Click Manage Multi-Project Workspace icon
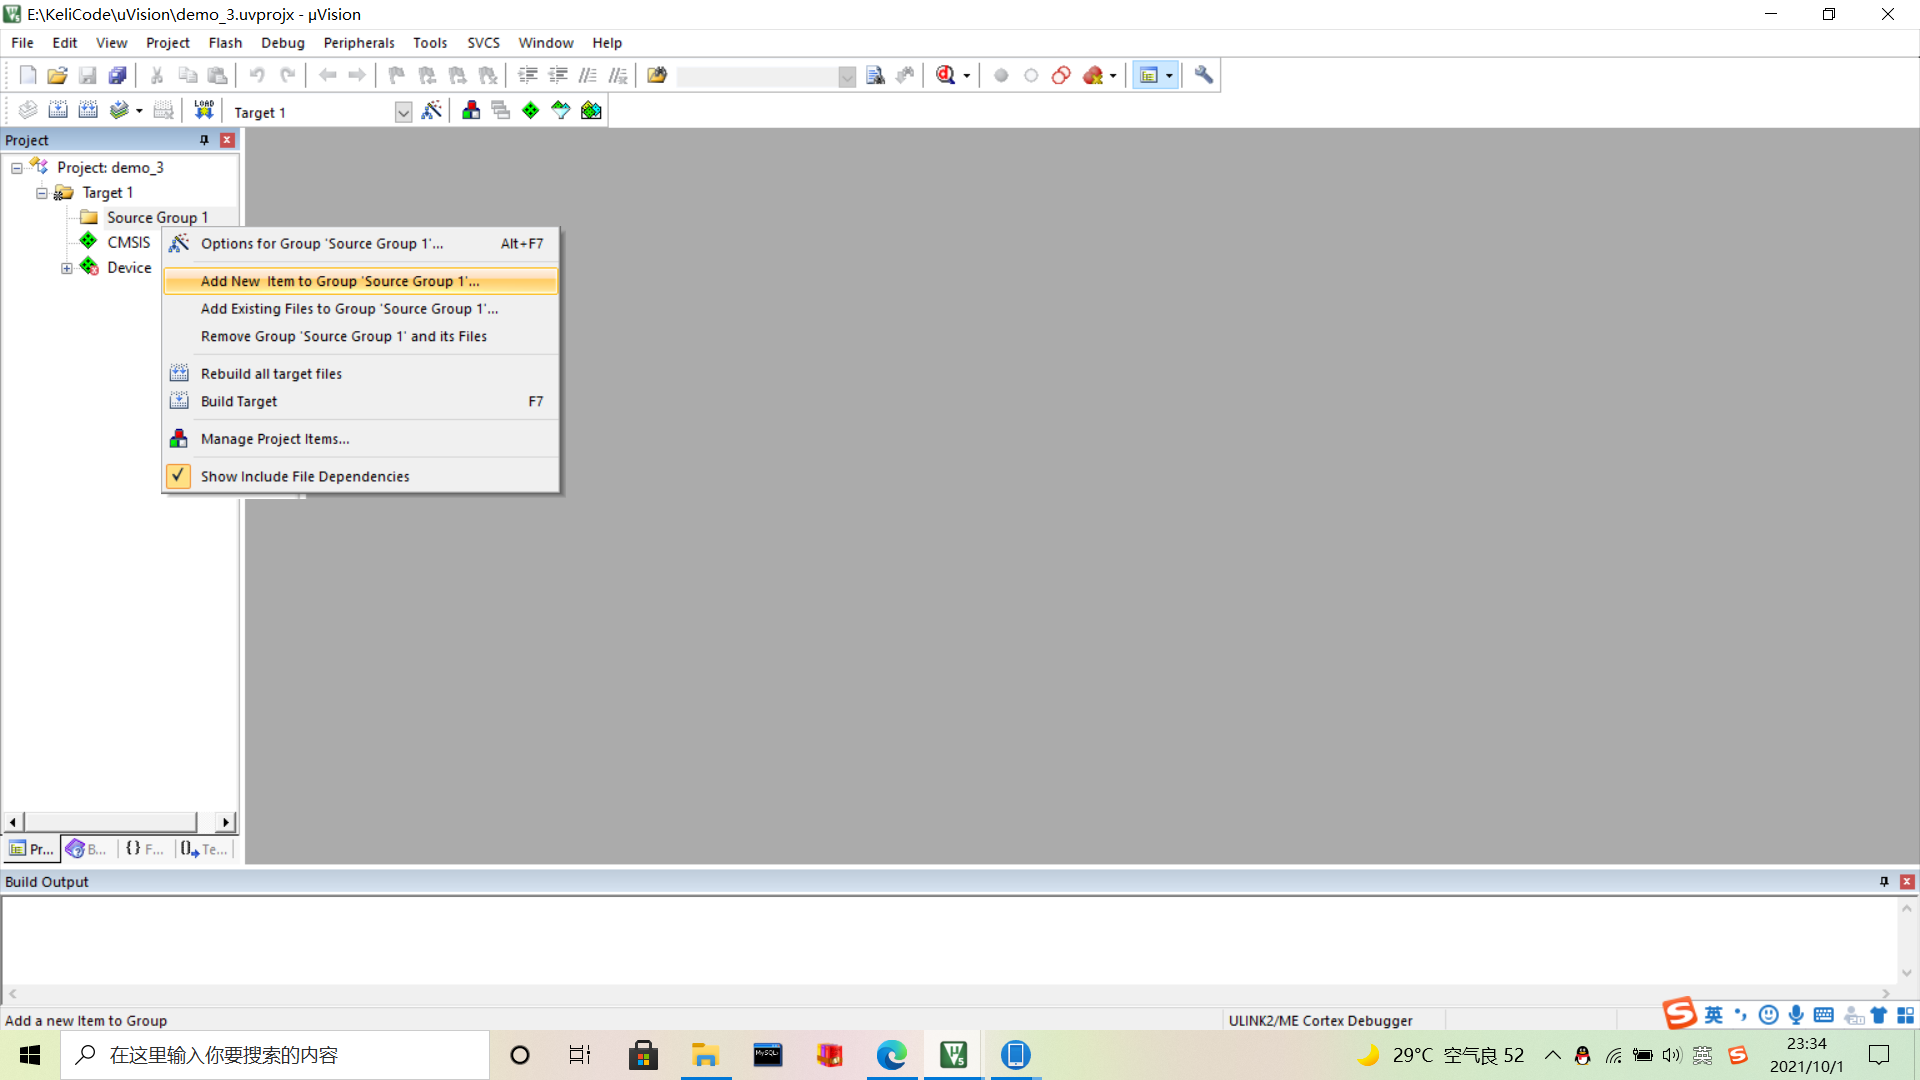Screen dimensions: 1920x1080 [x=501, y=110]
